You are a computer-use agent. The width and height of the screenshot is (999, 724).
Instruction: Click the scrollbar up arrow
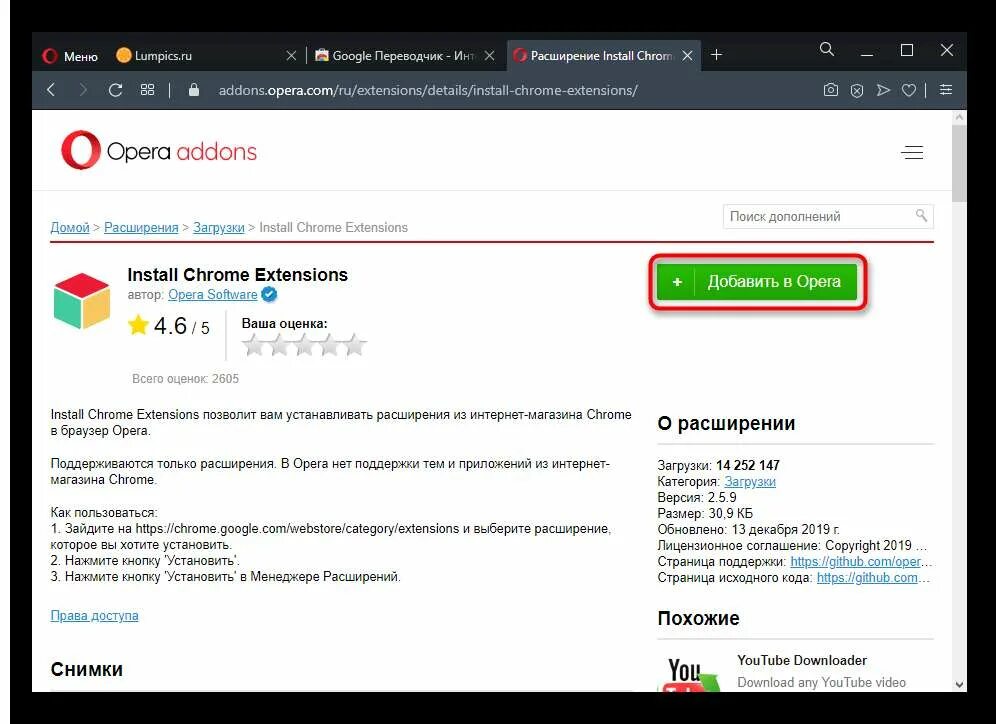(x=959, y=118)
